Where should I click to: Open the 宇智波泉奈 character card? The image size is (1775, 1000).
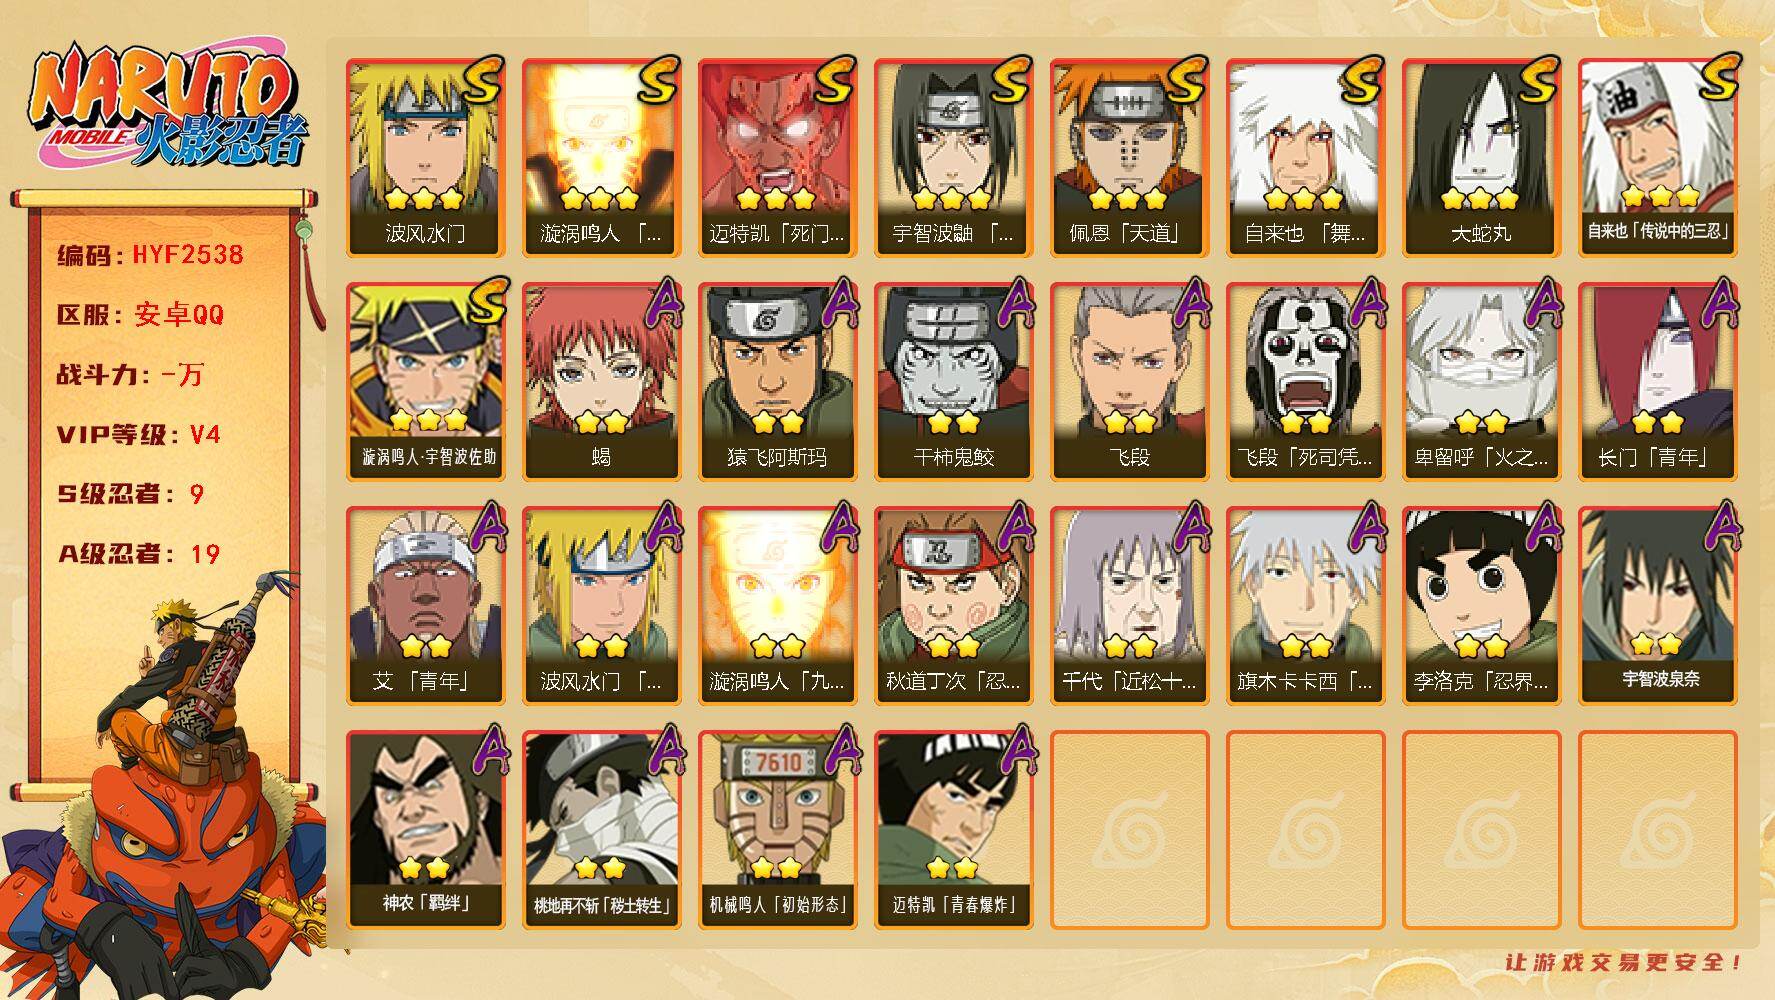(1658, 606)
